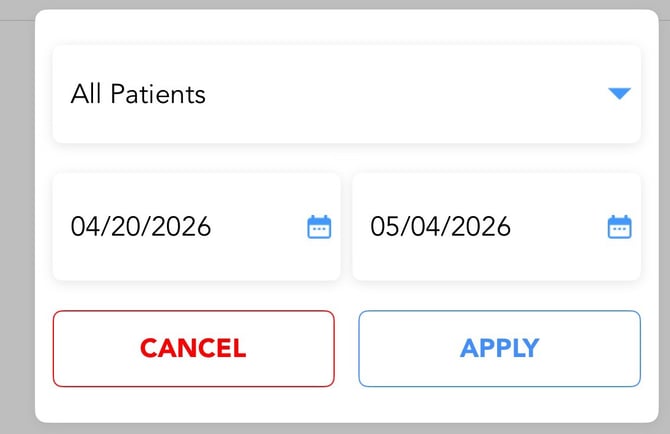Click the end date text 05/04/2026

[441, 227]
